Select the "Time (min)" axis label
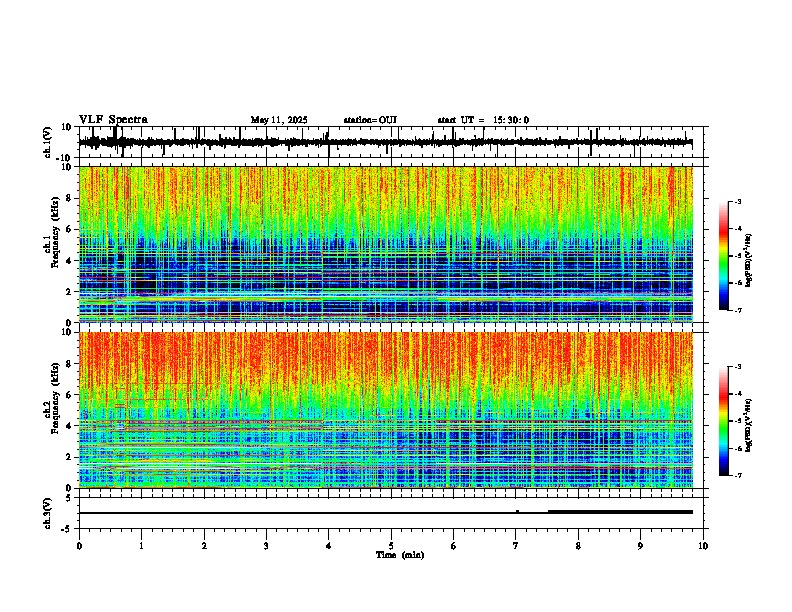The image size is (792, 612). [400, 554]
